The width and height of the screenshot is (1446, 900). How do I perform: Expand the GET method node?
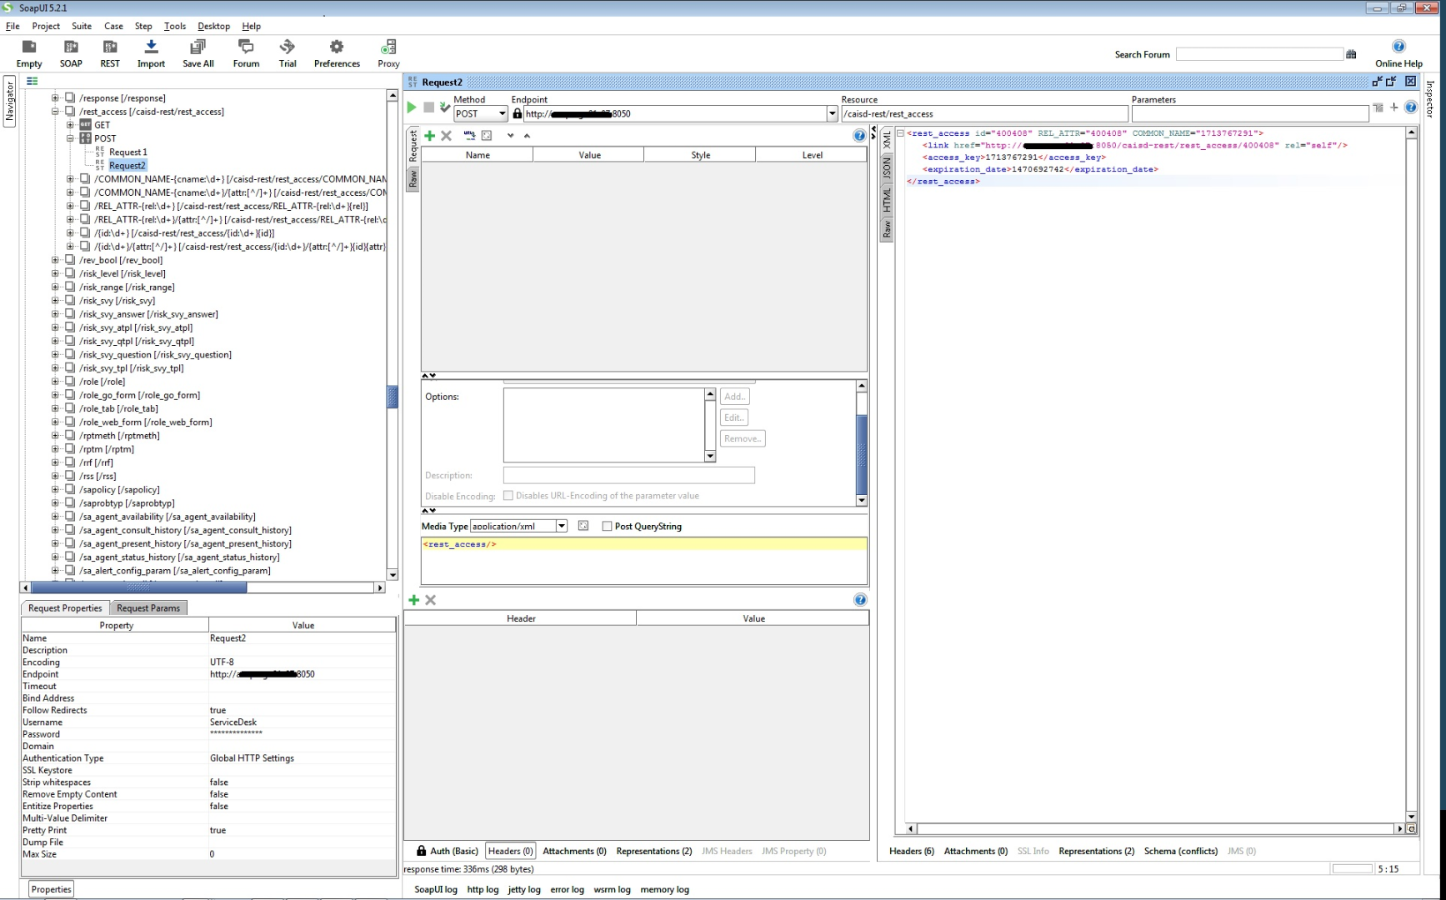pyautogui.click(x=70, y=125)
